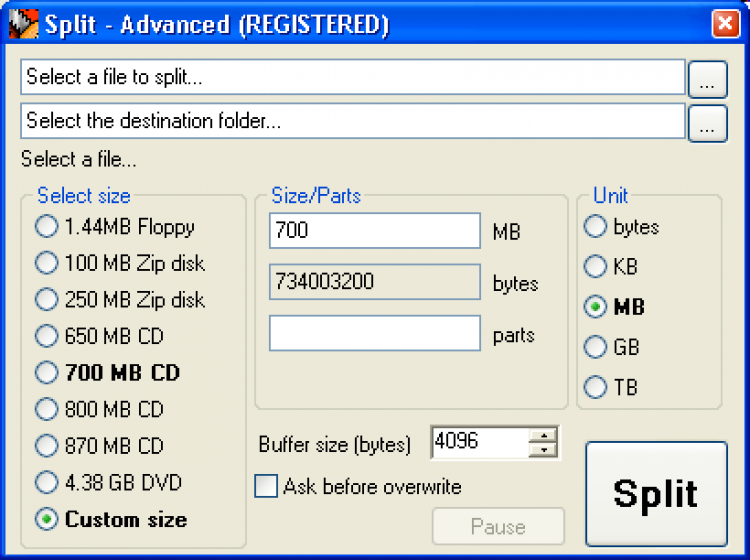Click the bytes field showing 734003200
Image resolution: width=750 pixels, height=560 pixels.
[x=375, y=282]
